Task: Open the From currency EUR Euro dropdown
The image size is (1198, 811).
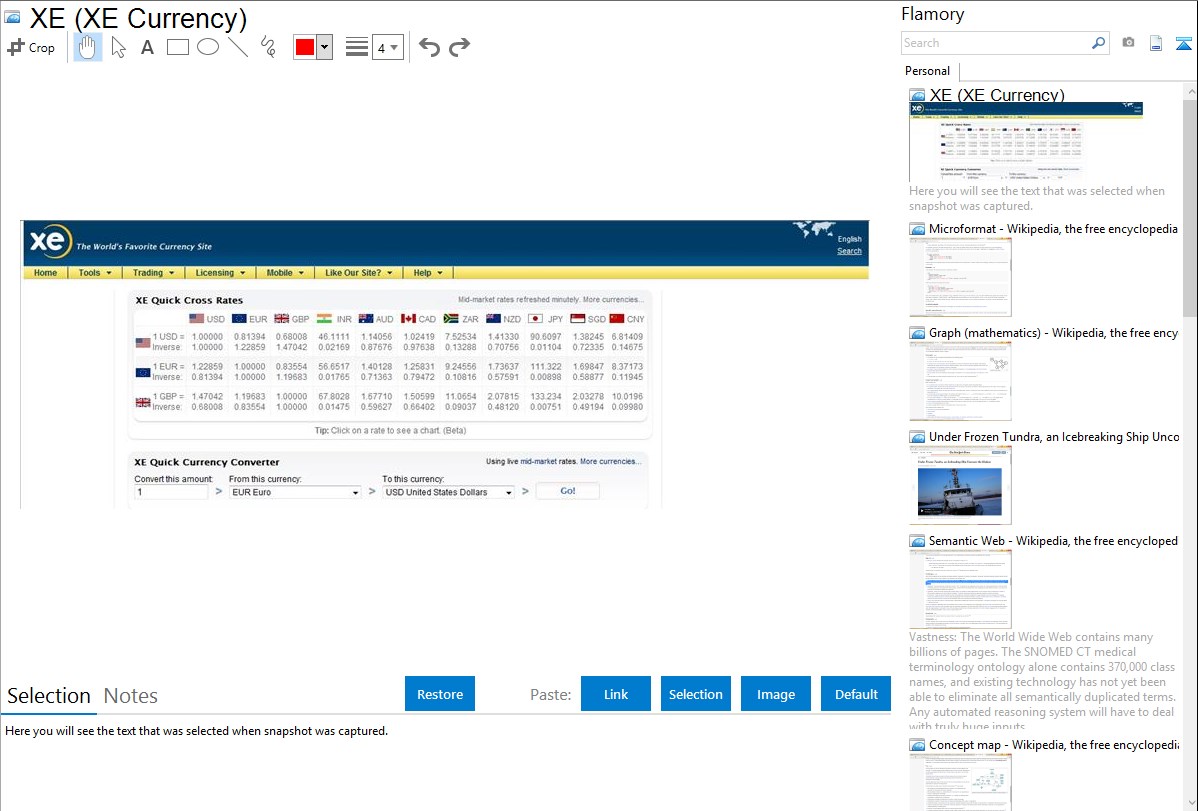Action: (x=295, y=492)
